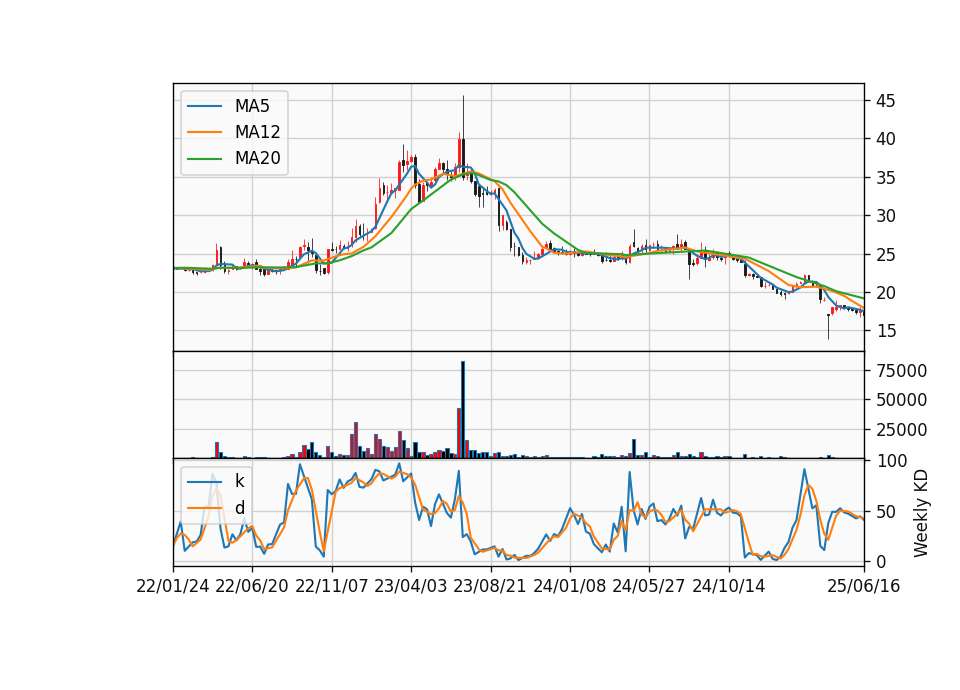This screenshot has width=960, height=690.
Task: Click the MA5 legend label
Action: point(252,106)
